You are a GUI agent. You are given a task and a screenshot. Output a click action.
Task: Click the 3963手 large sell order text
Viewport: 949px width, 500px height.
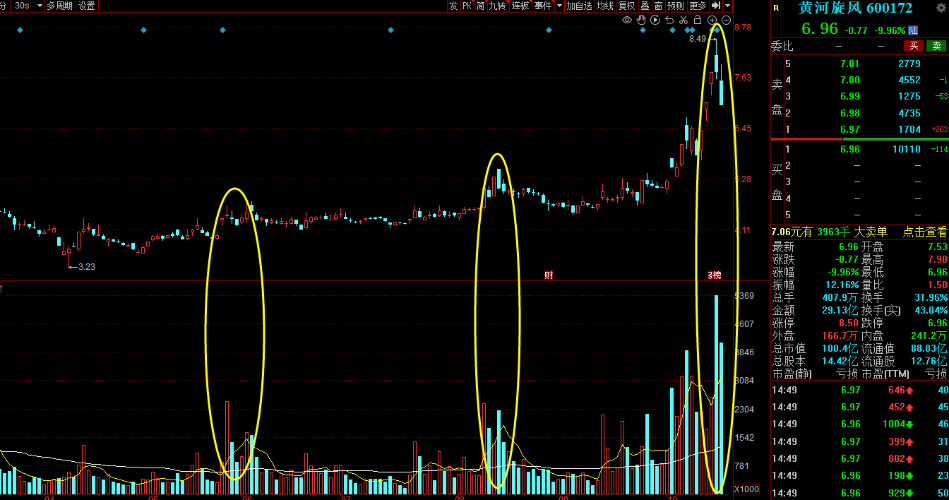(833, 231)
